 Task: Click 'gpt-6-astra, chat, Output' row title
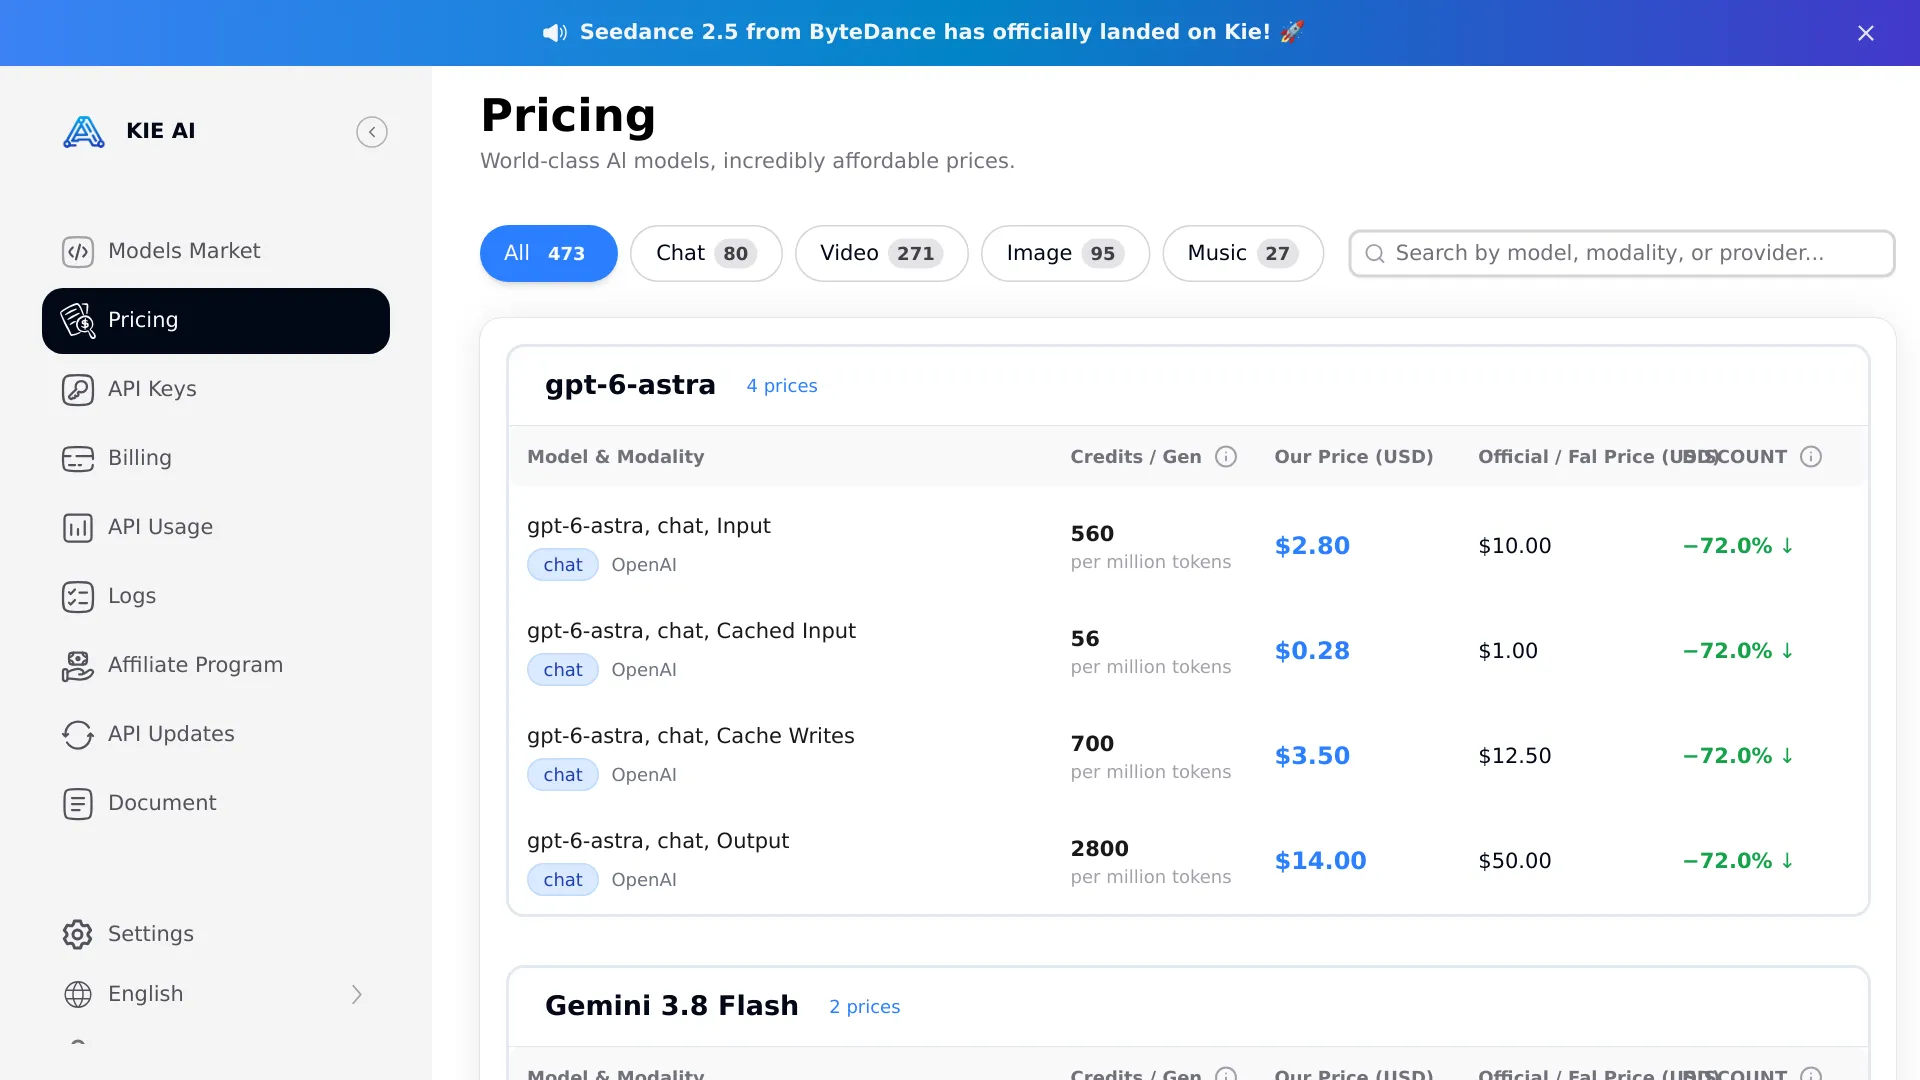[658, 841]
